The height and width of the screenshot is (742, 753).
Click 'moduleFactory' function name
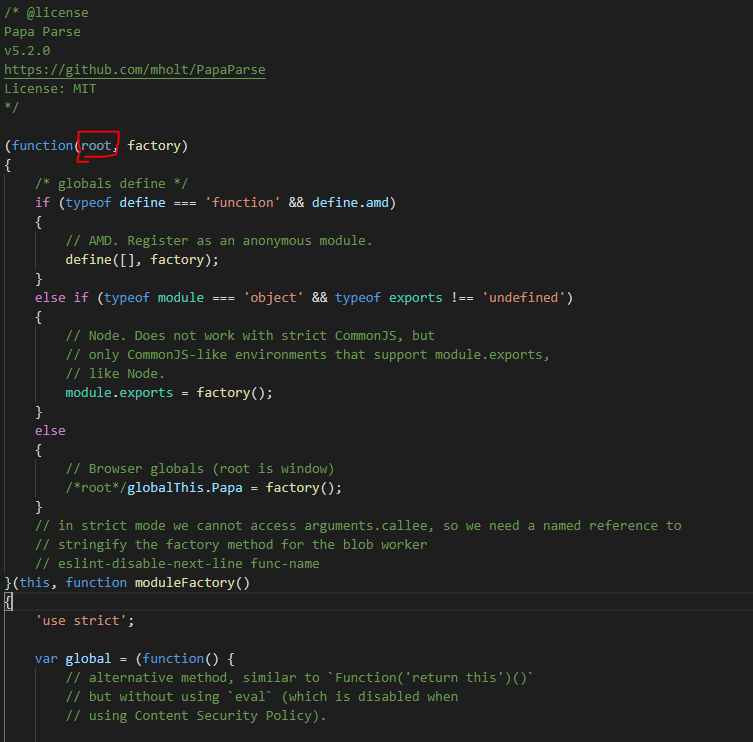pos(184,583)
